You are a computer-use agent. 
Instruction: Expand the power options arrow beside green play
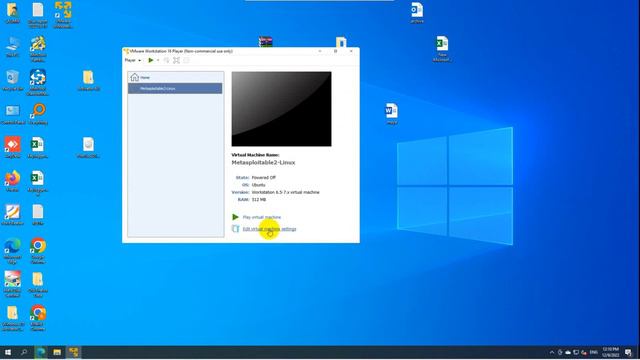pyautogui.click(x=158, y=60)
